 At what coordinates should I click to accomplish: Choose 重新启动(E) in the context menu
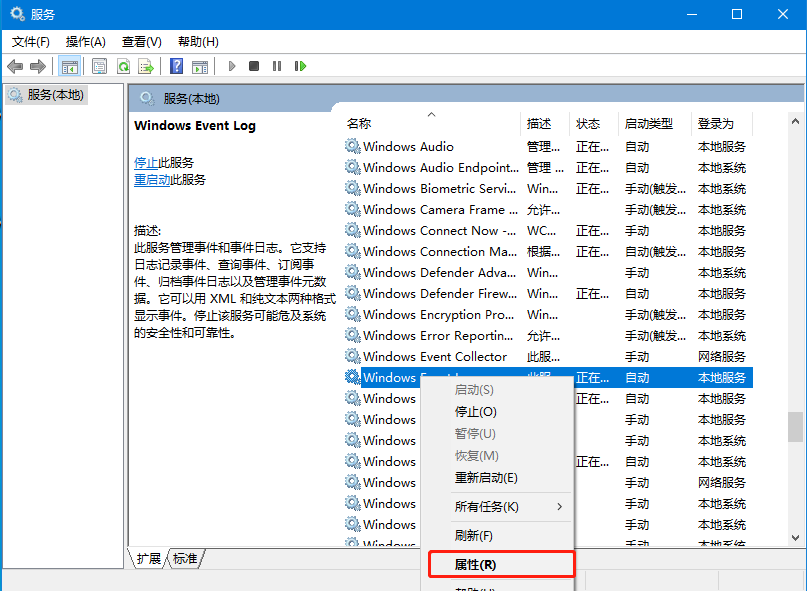click(486, 478)
